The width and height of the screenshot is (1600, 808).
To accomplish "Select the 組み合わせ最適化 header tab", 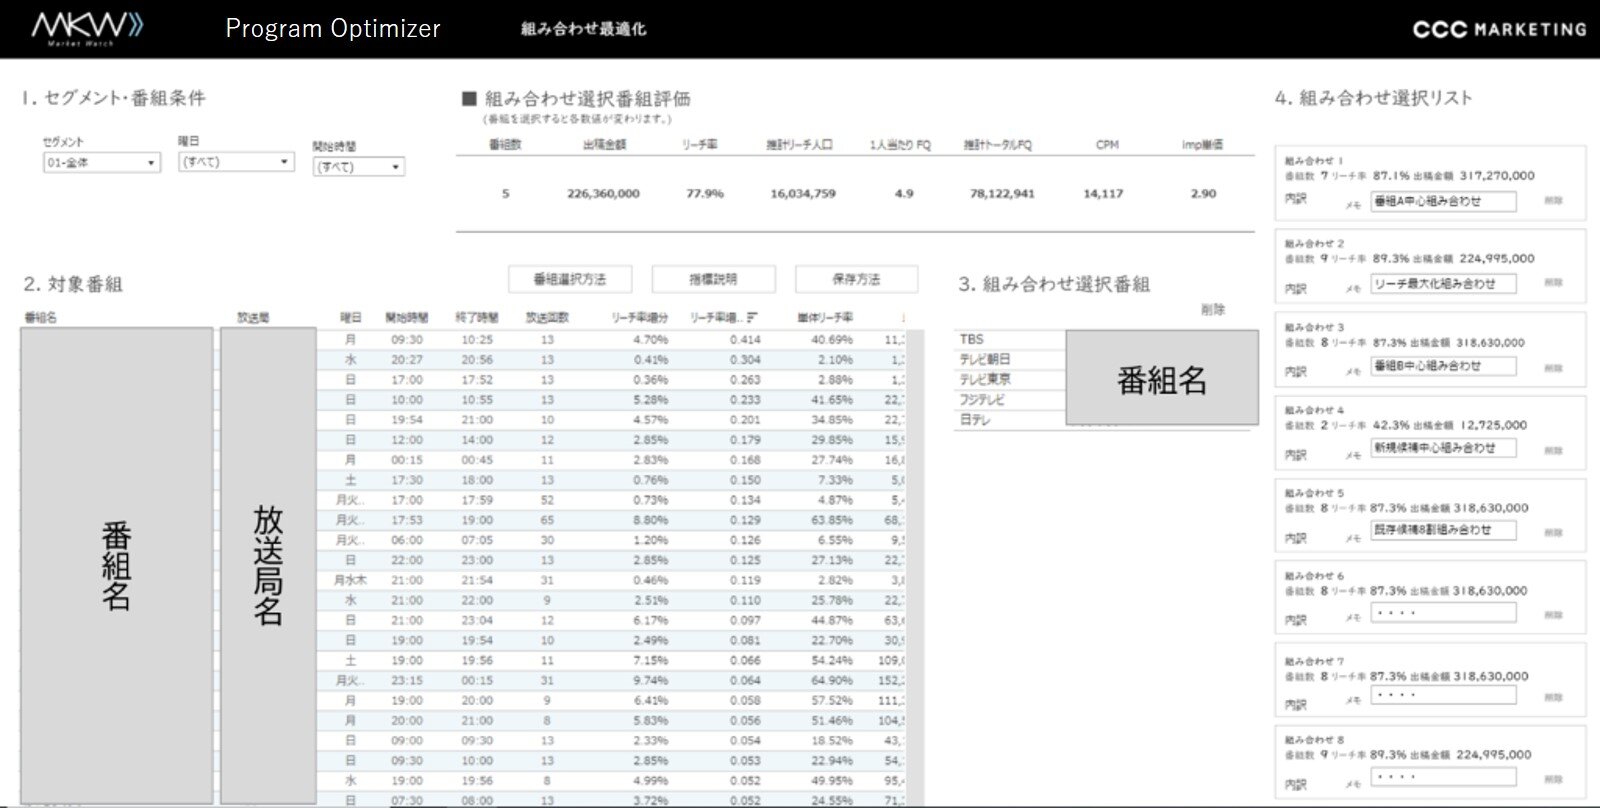I will pyautogui.click(x=583, y=29).
